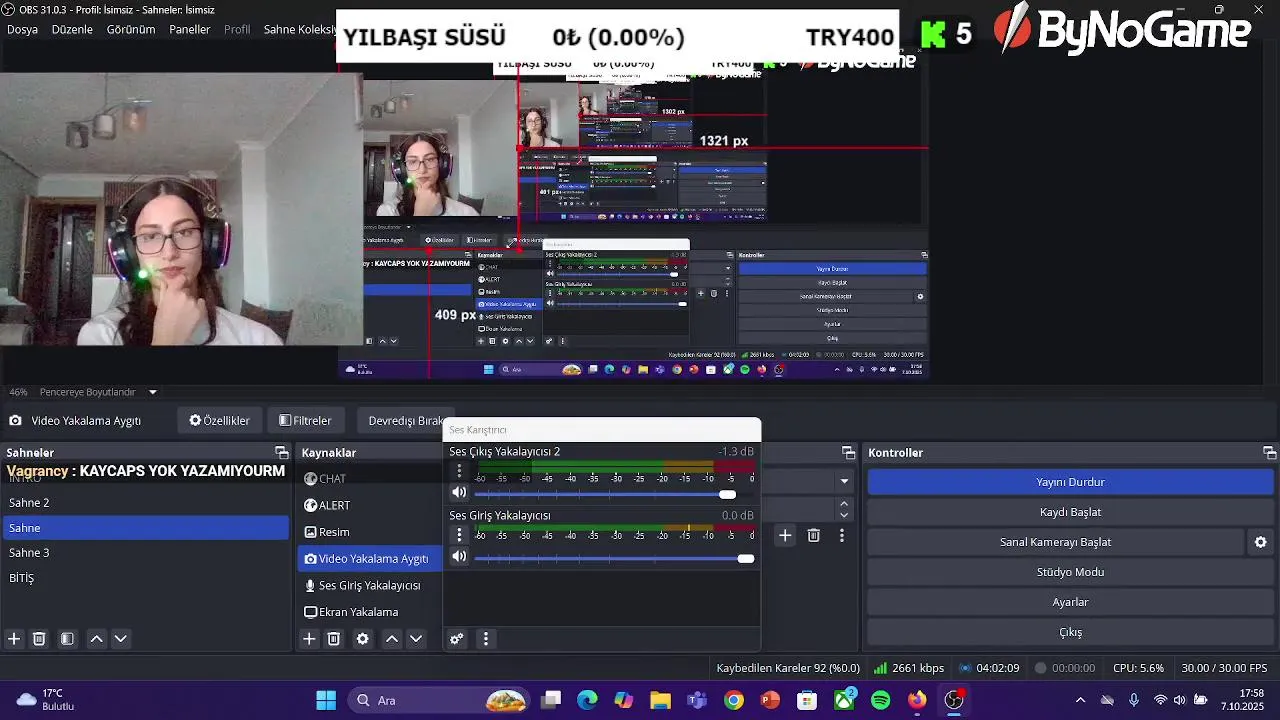
Task: Select Ses Giriş Yakalayıcısı source
Action: click(x=370, y=585)
